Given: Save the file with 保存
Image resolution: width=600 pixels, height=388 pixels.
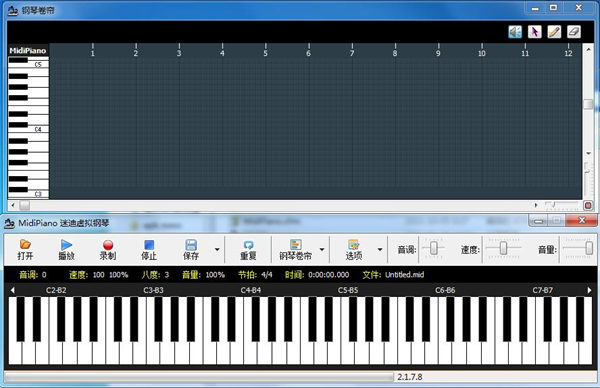Looking at the screenshot, I should (x=191, y=250).
